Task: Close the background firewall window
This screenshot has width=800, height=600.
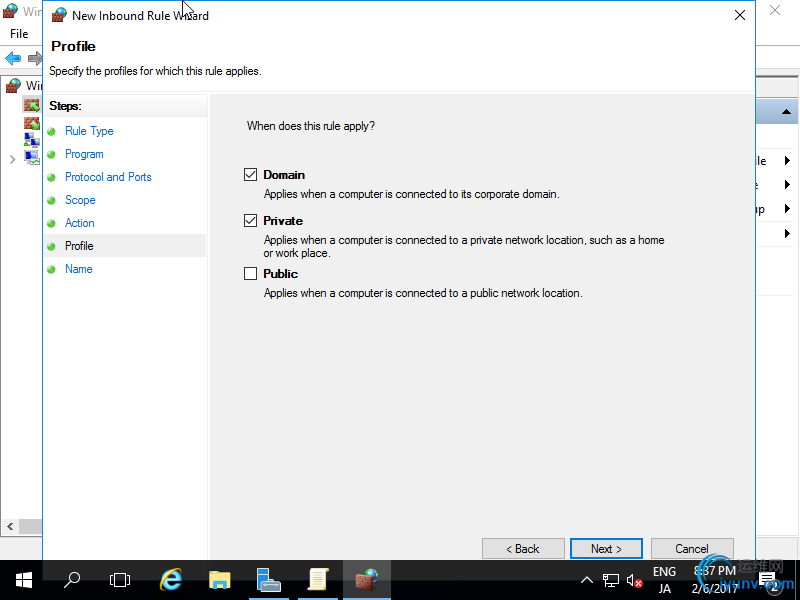Action: pos(775,10)
